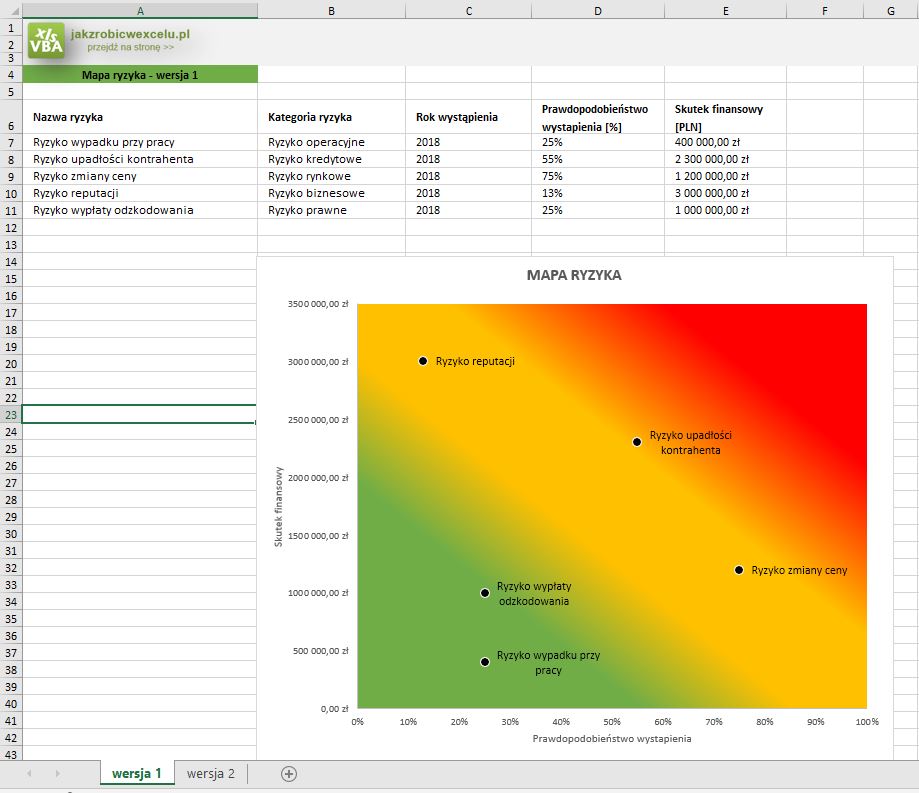
Task: Add a new sheet with plus button
Action: point(289,773)
